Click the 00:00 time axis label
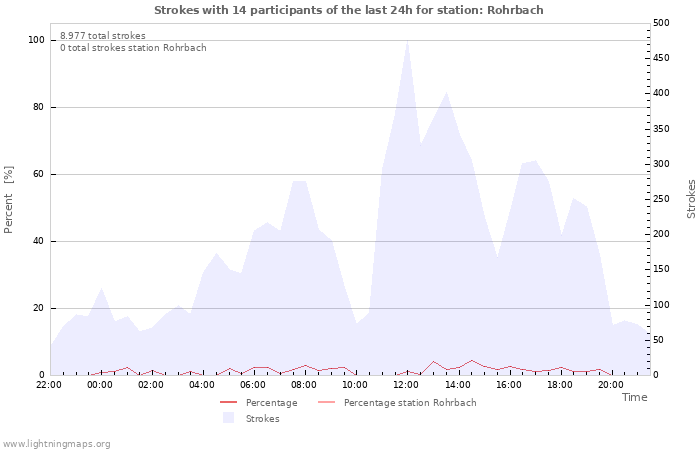The height and width of the screenshot is (450, 700). (100, 385)
